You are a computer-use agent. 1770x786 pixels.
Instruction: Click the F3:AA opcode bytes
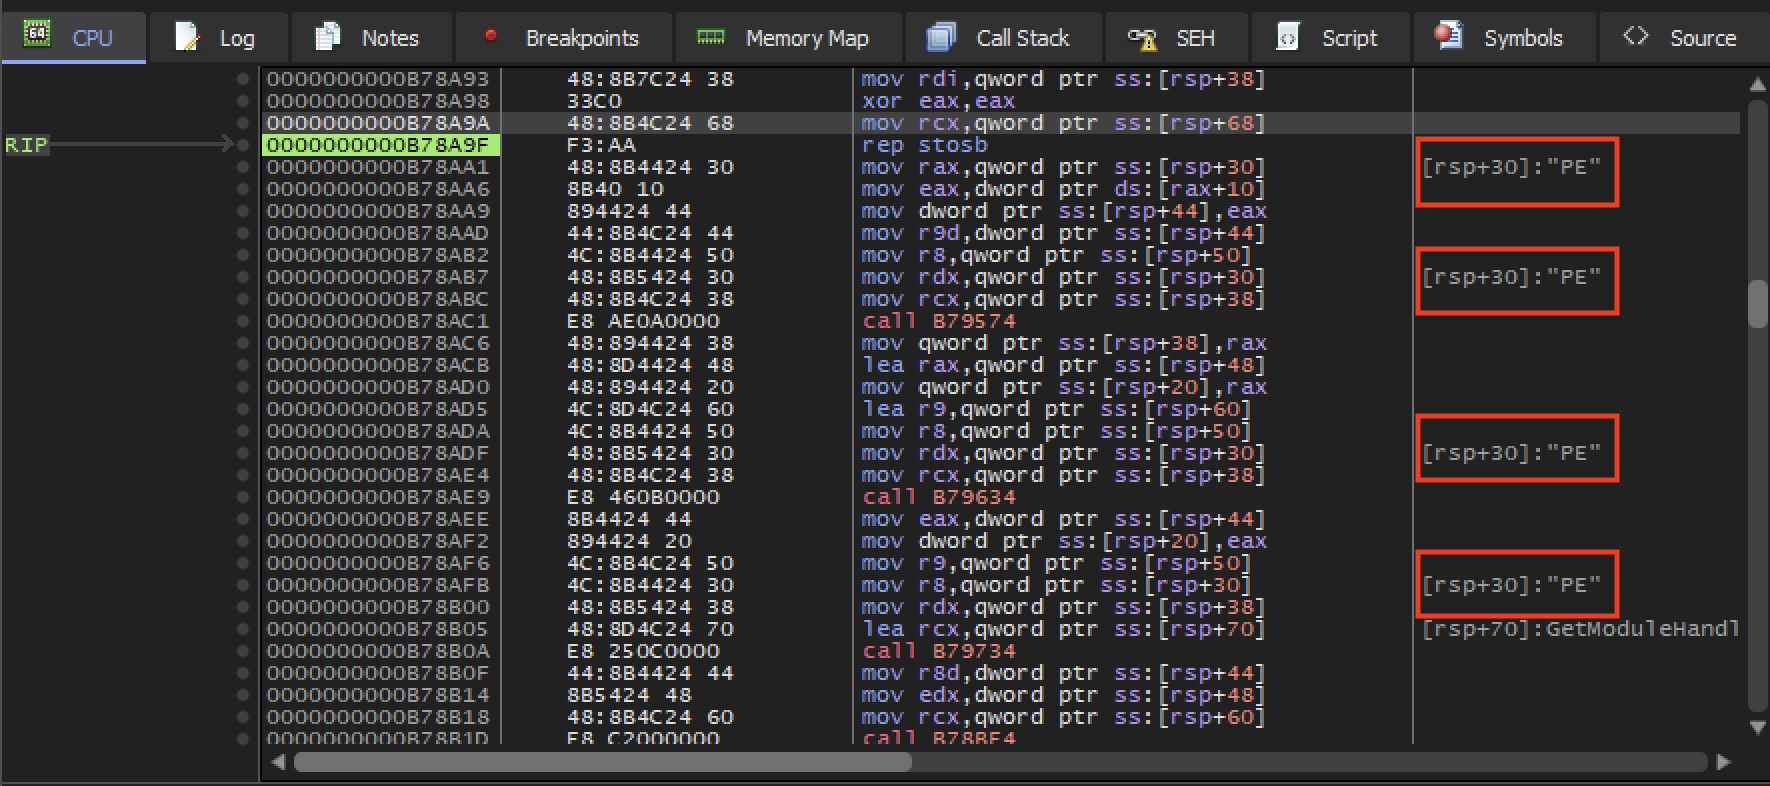click(x=601, y=145)
